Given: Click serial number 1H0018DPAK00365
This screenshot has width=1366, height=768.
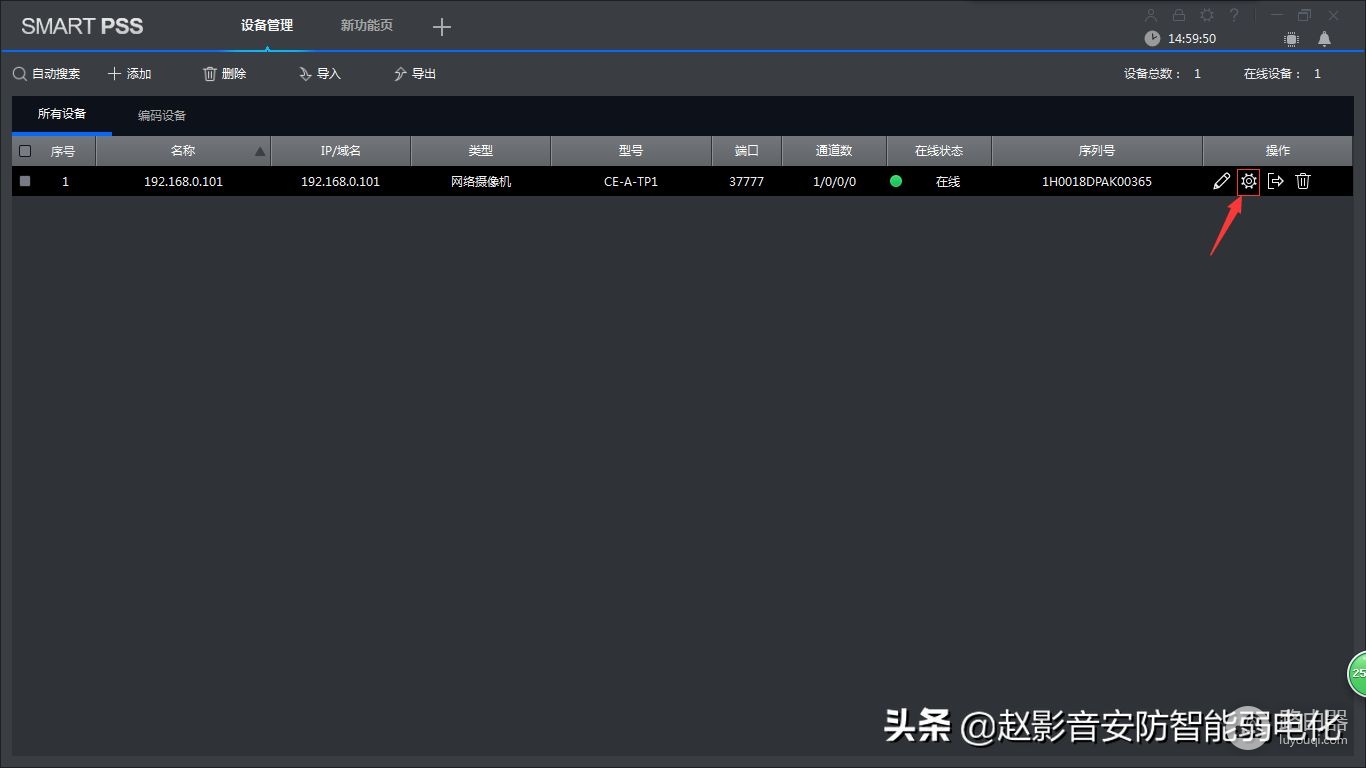Looking at the screenshot, I should pyautogui.click(x=1097, y=182).
